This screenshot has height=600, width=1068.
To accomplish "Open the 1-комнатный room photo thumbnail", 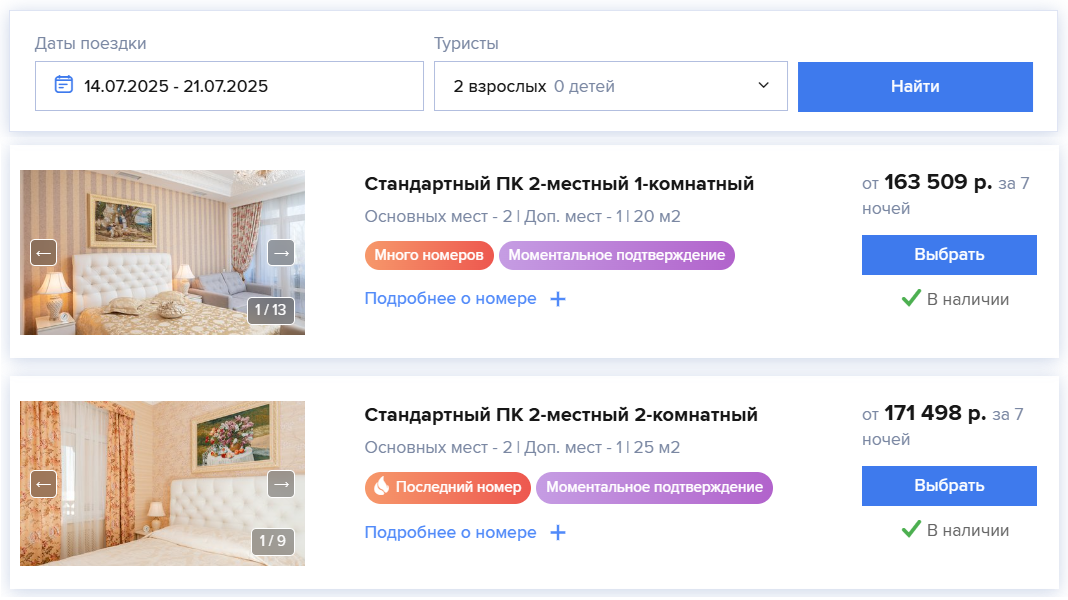I will 162,252.
